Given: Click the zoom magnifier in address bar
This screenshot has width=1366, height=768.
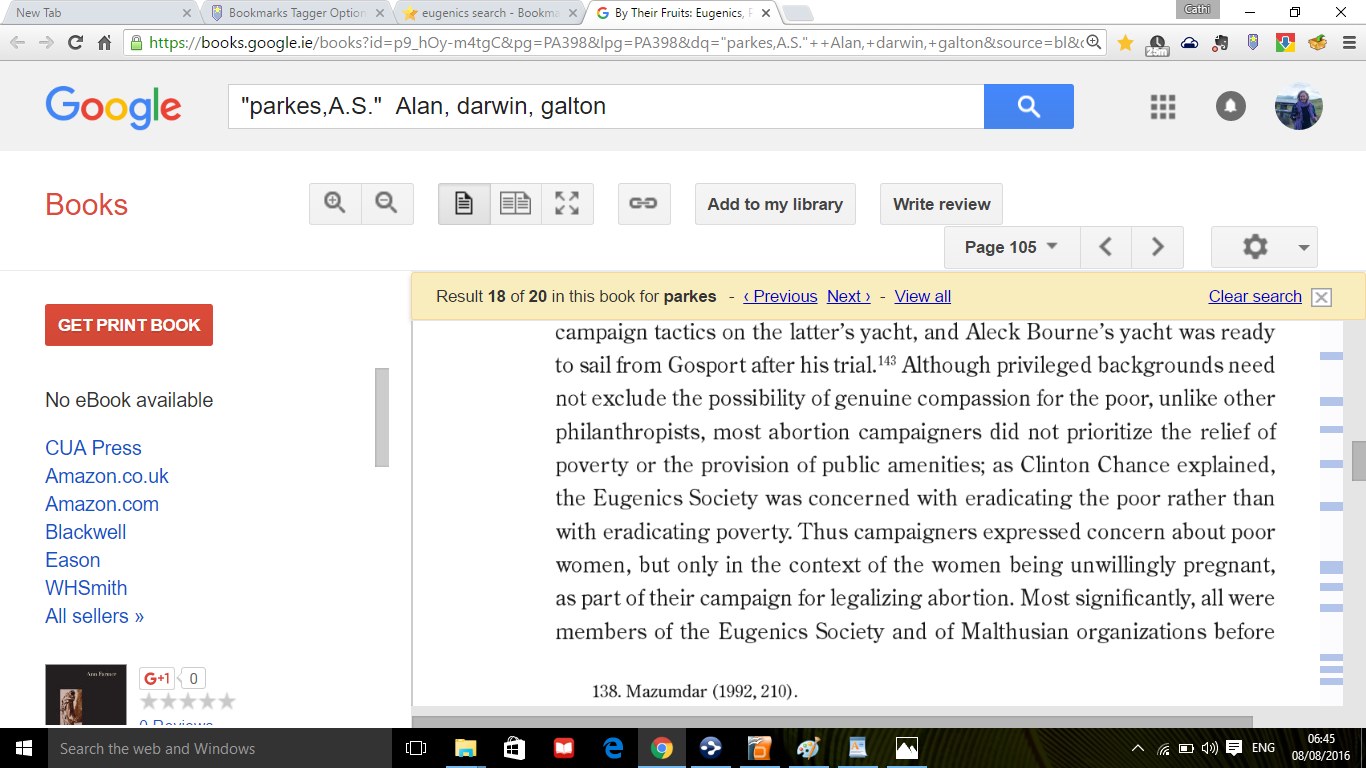Looking at the screenshot, I should point(1093,42).
